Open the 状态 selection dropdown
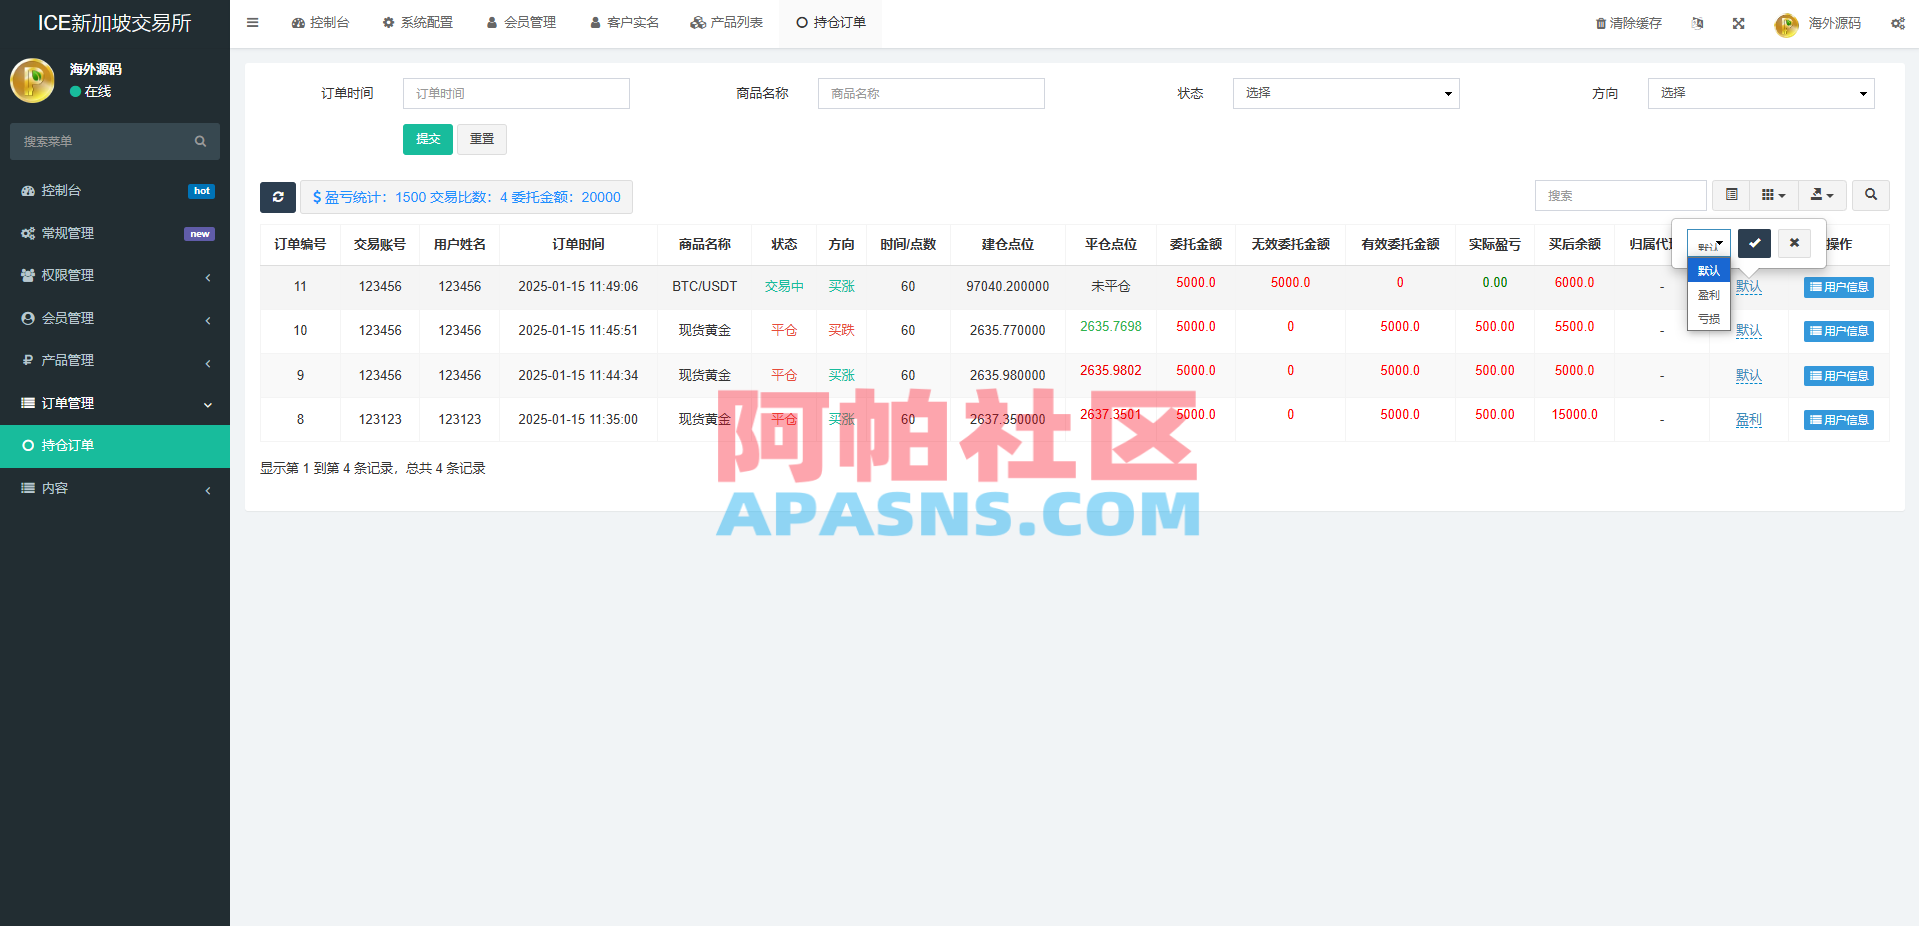This screenshot has height=926, width=1919. pyautogui.click(x=1345, y=93)
